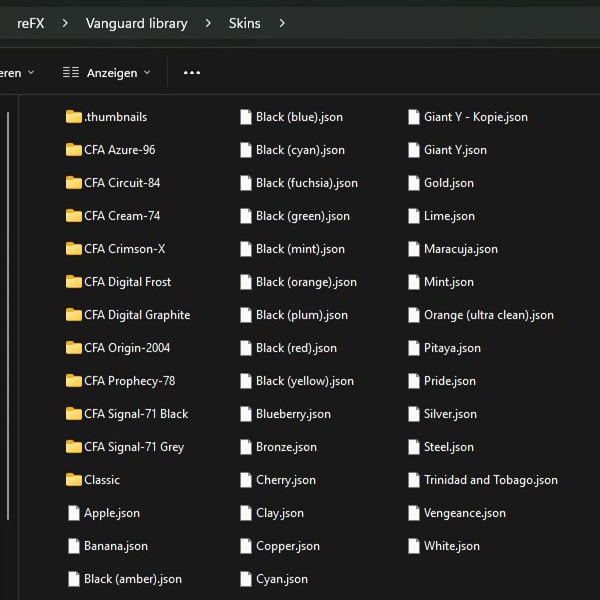The height and width of the screenshot is (600, 600).
Task: Select Giant Y.json file name
Action: (x=455, y=150)
